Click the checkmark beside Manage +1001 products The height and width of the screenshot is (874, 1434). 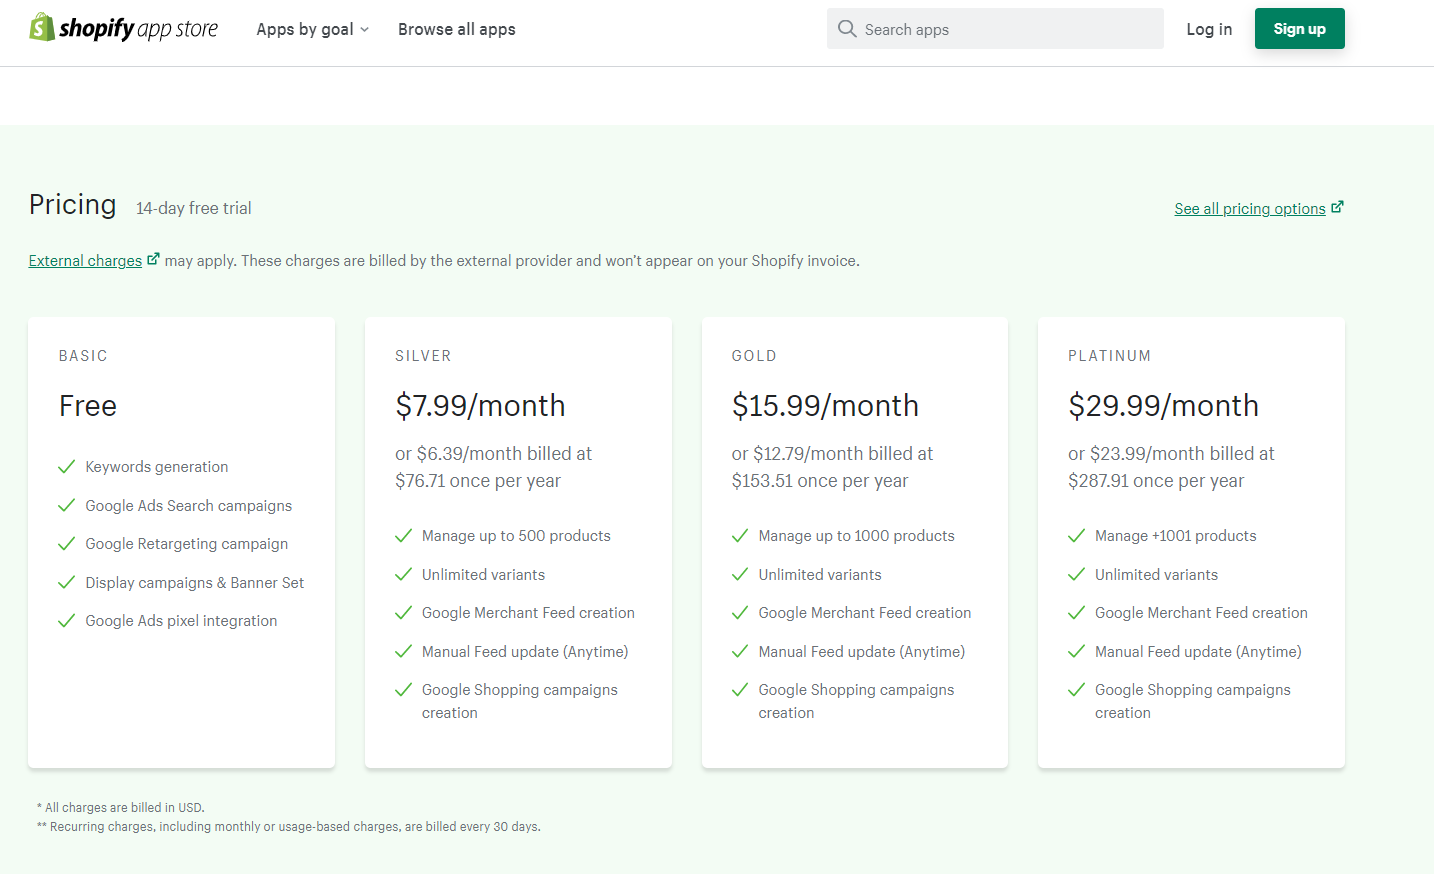1077,536
